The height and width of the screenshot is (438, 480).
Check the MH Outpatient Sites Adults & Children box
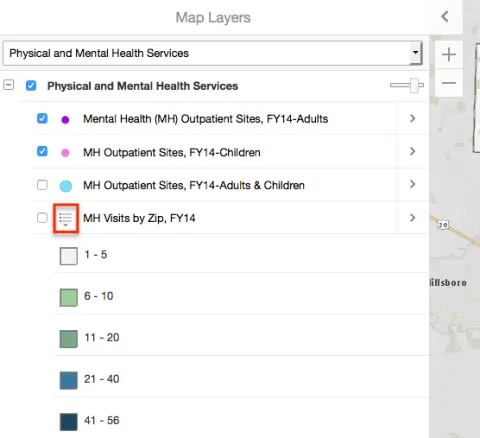42,184
